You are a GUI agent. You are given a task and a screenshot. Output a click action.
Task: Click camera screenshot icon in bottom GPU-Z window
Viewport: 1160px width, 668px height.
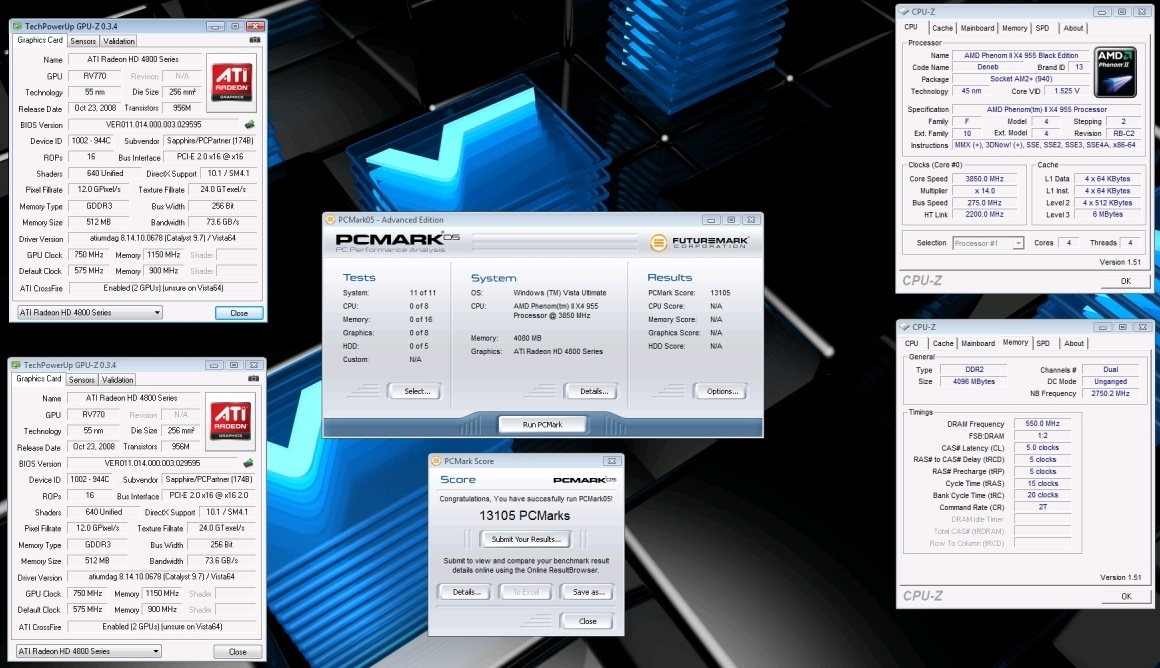(253, 378)
